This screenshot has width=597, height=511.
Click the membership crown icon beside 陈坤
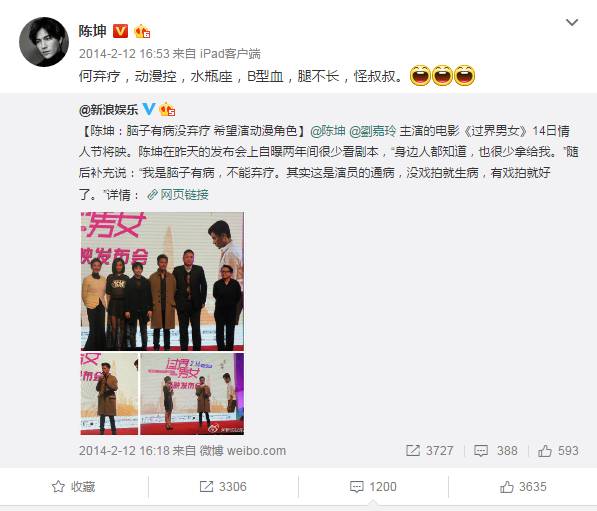142,31
